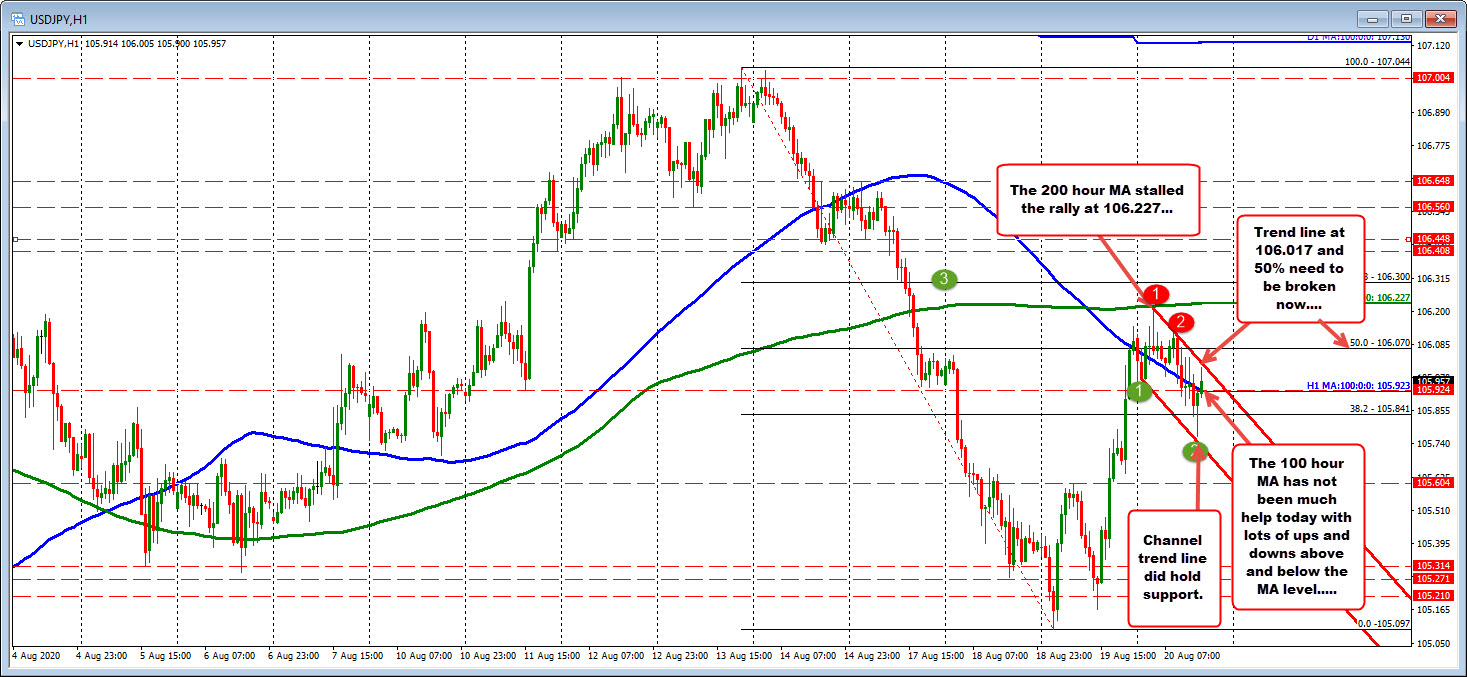Click the green 106.227 moving average label
This screenshot has height=677, width=1467.
(1388, 297)
